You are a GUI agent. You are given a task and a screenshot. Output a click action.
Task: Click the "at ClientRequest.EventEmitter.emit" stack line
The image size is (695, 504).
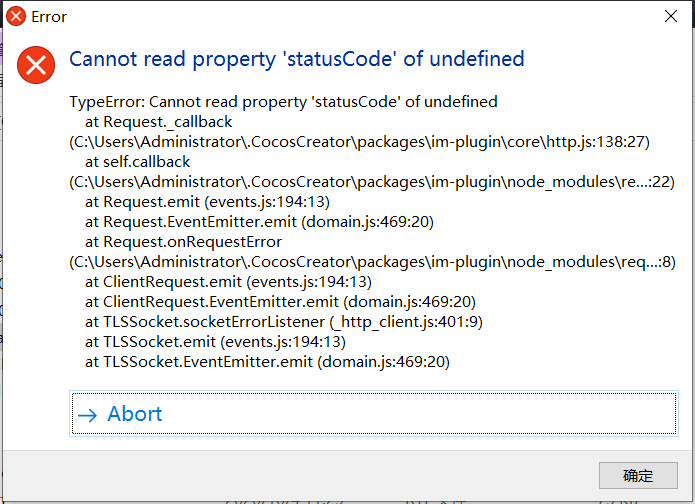coord(280,302)
